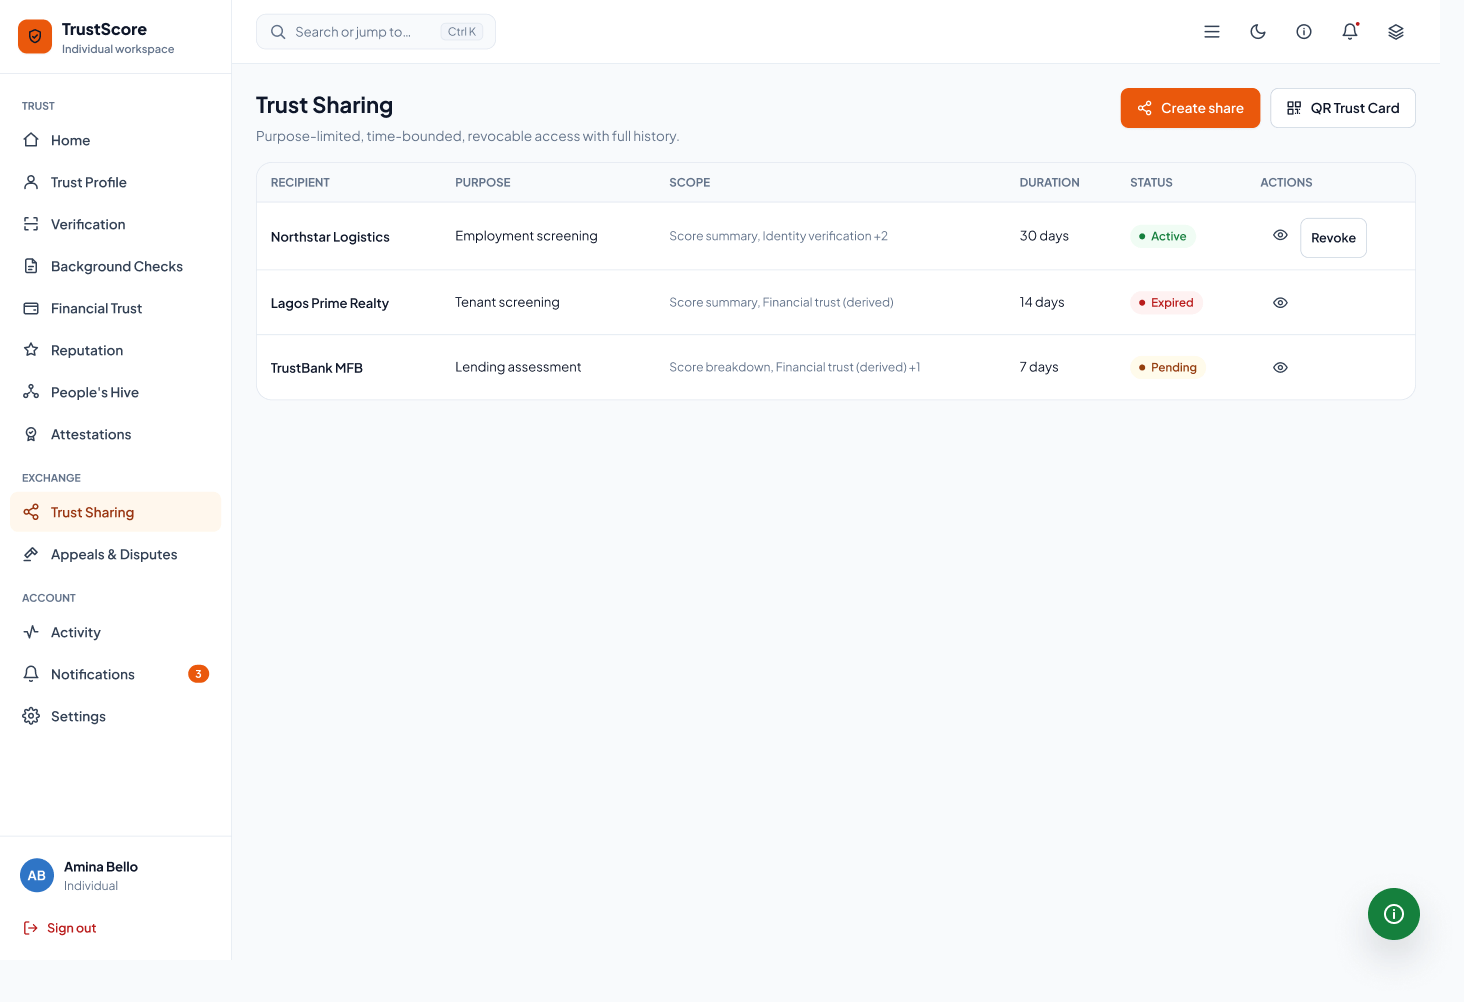The width and height of the screenshot is (1464, 1002).
Task: Click the Duration column header
Action: click(x=1049, y=183)
